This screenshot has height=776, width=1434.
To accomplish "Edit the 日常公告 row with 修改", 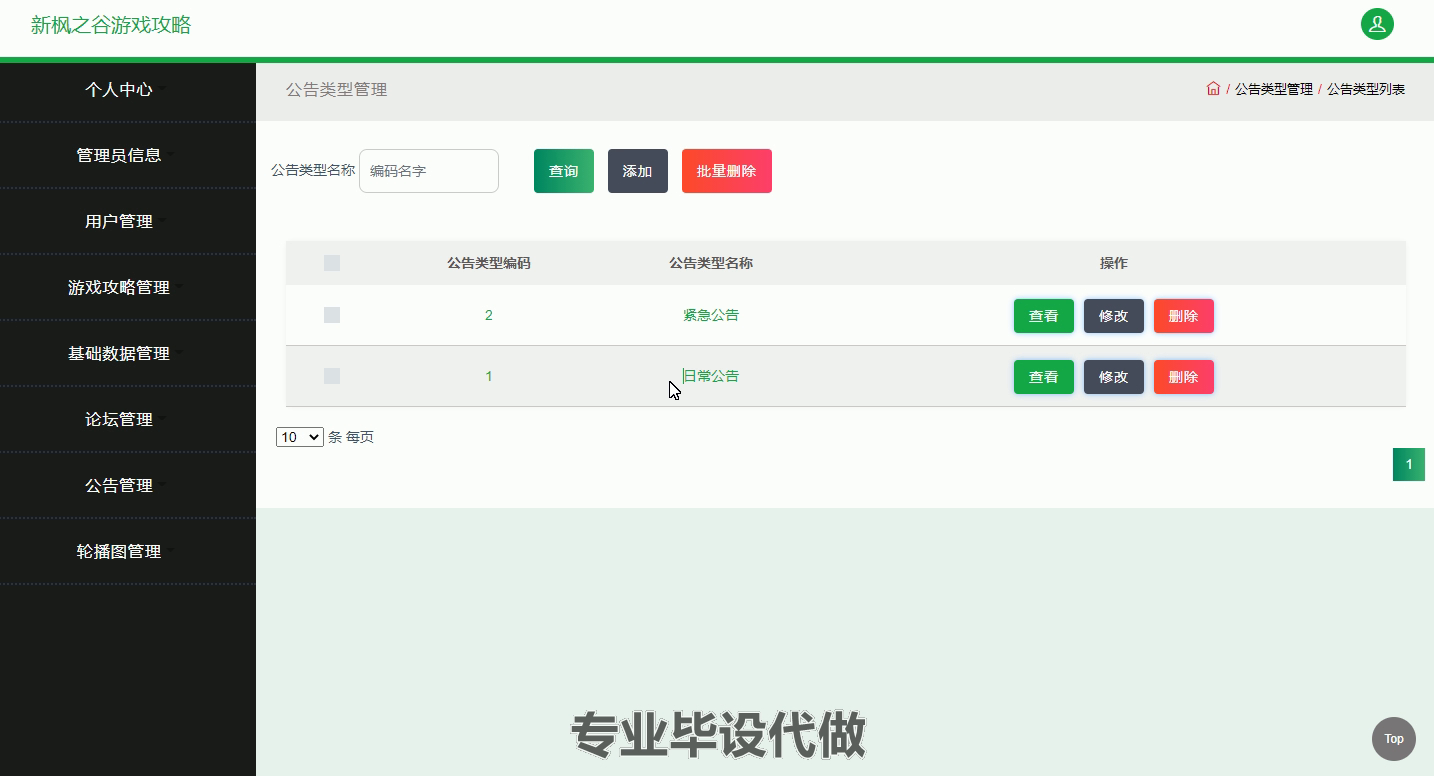I will point(1114,377).
